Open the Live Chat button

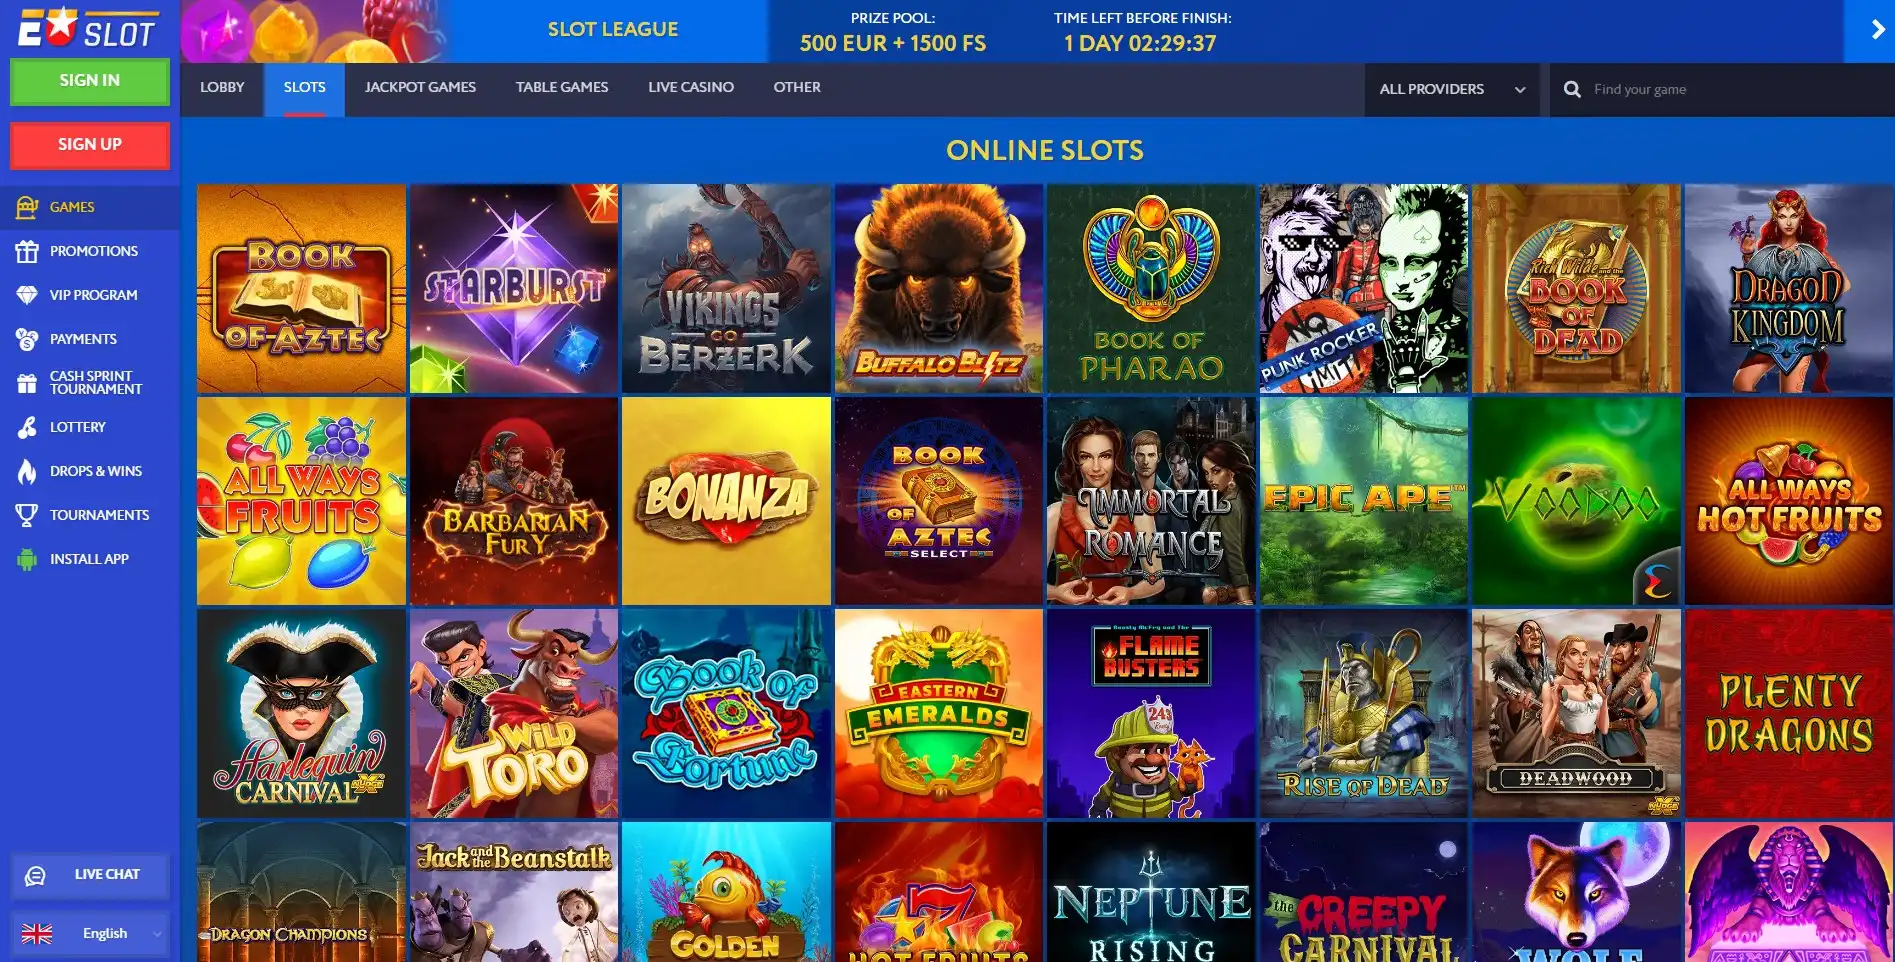pyautogui.click(x=90, y=875)
